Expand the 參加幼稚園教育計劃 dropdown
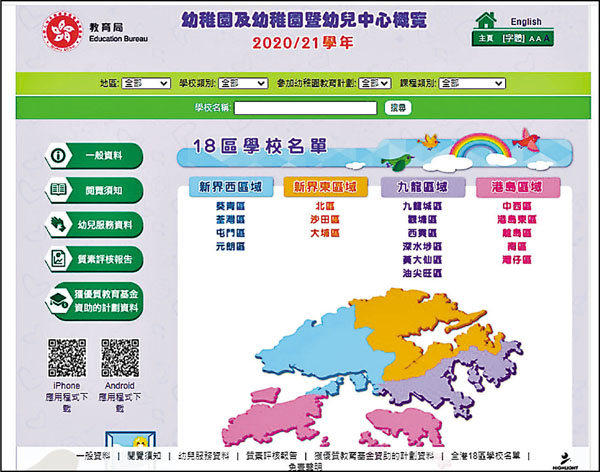Viewport: 600px width, 472px height. (x=374, y=84)
